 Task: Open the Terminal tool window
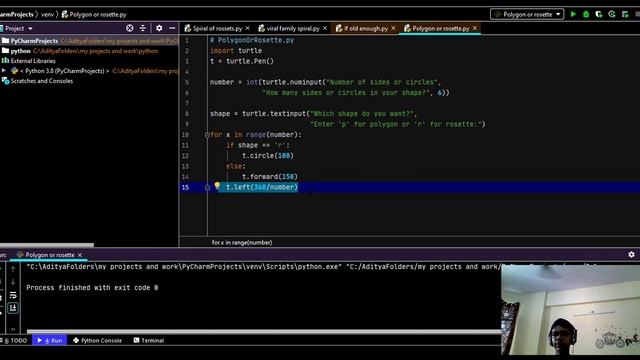tap(149, 340)
